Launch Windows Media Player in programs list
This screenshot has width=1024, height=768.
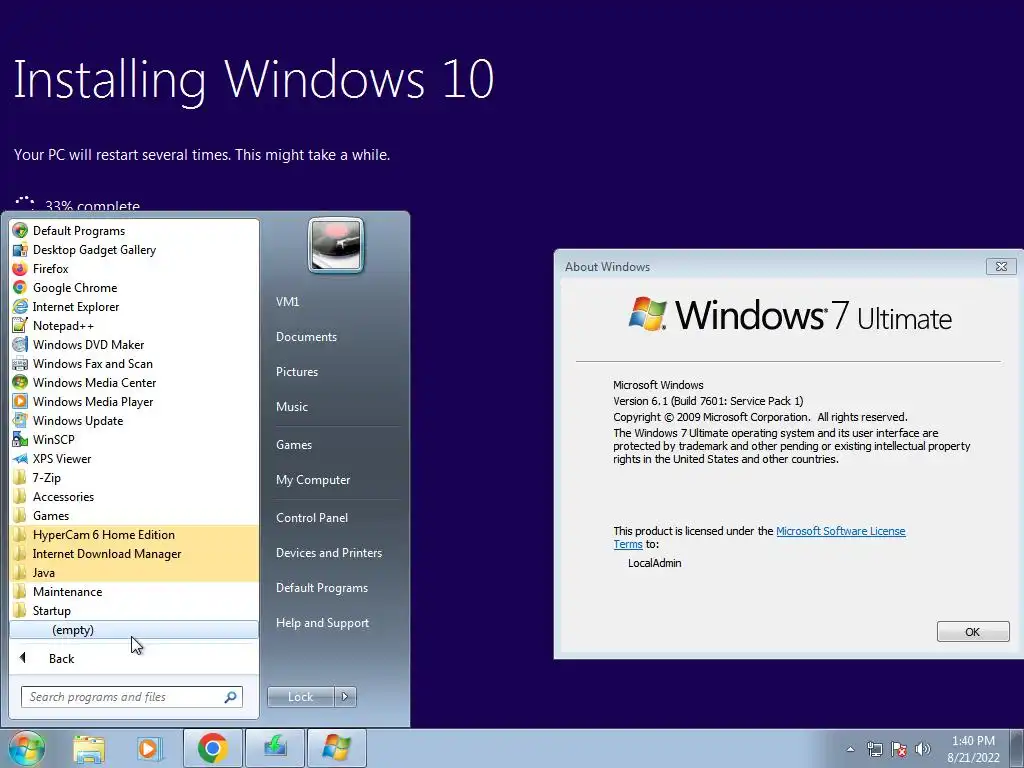20,402
